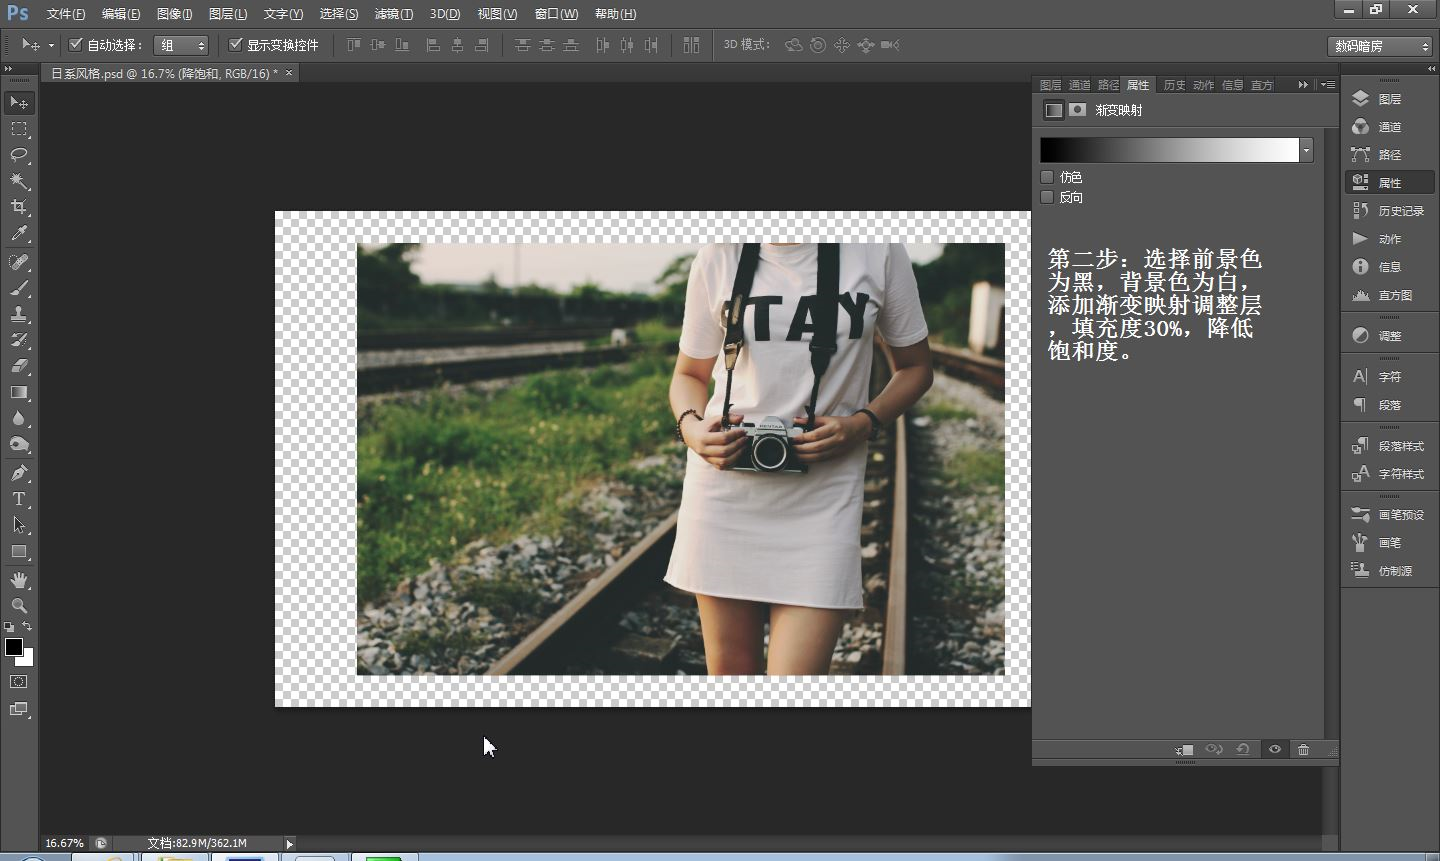Select the Path Selection tool
Viewport: 1440px width, 861px height.
coord(19,525)
